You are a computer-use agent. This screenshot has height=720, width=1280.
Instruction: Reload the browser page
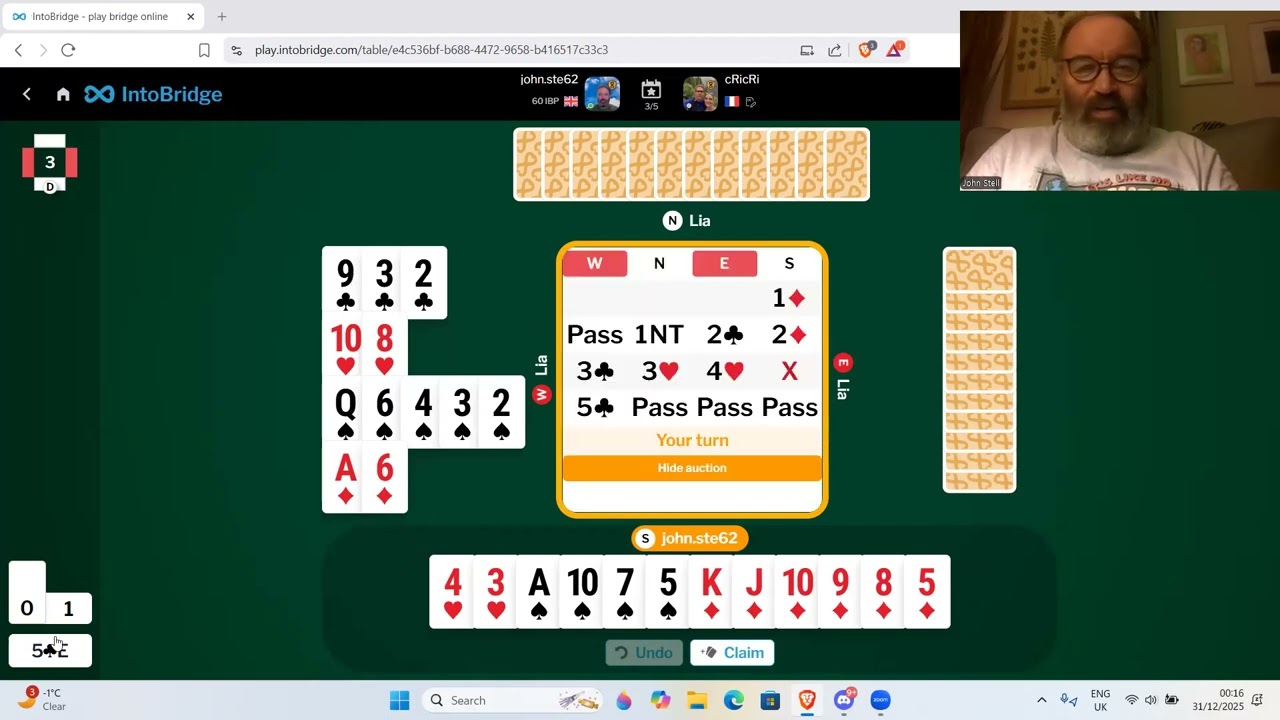tap(68, 50)
